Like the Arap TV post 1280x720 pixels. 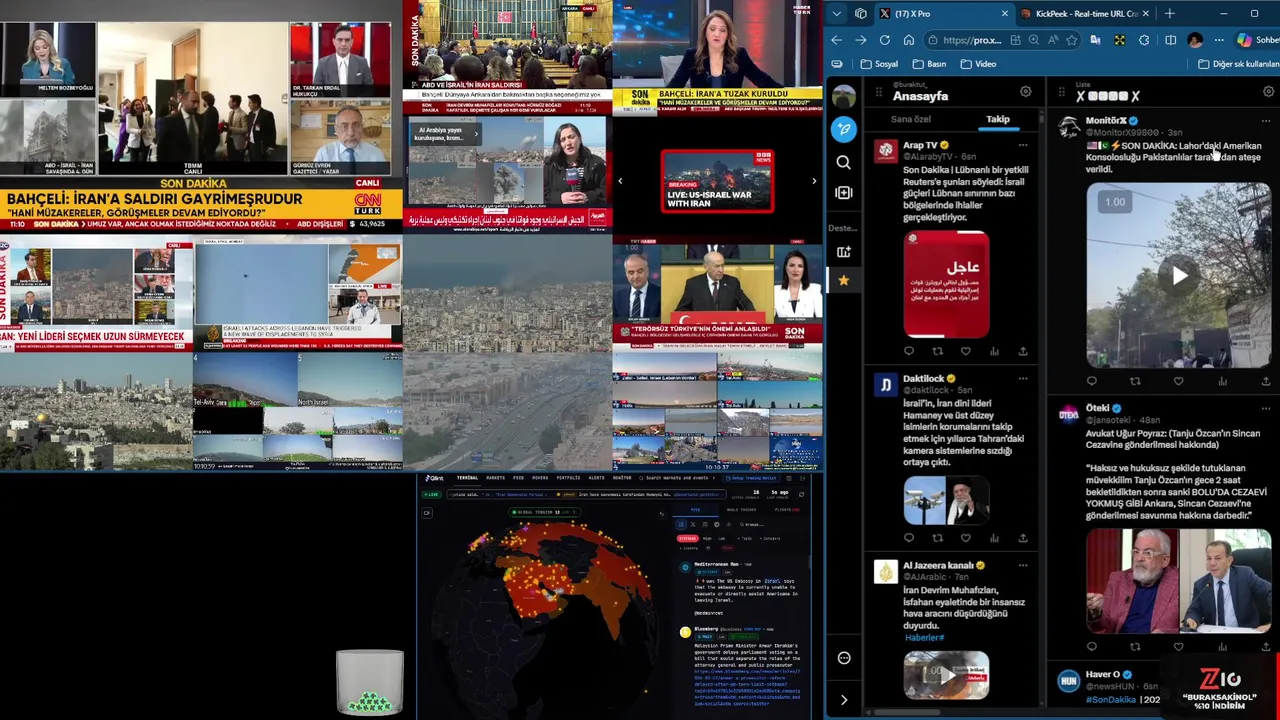coord(966,351)
